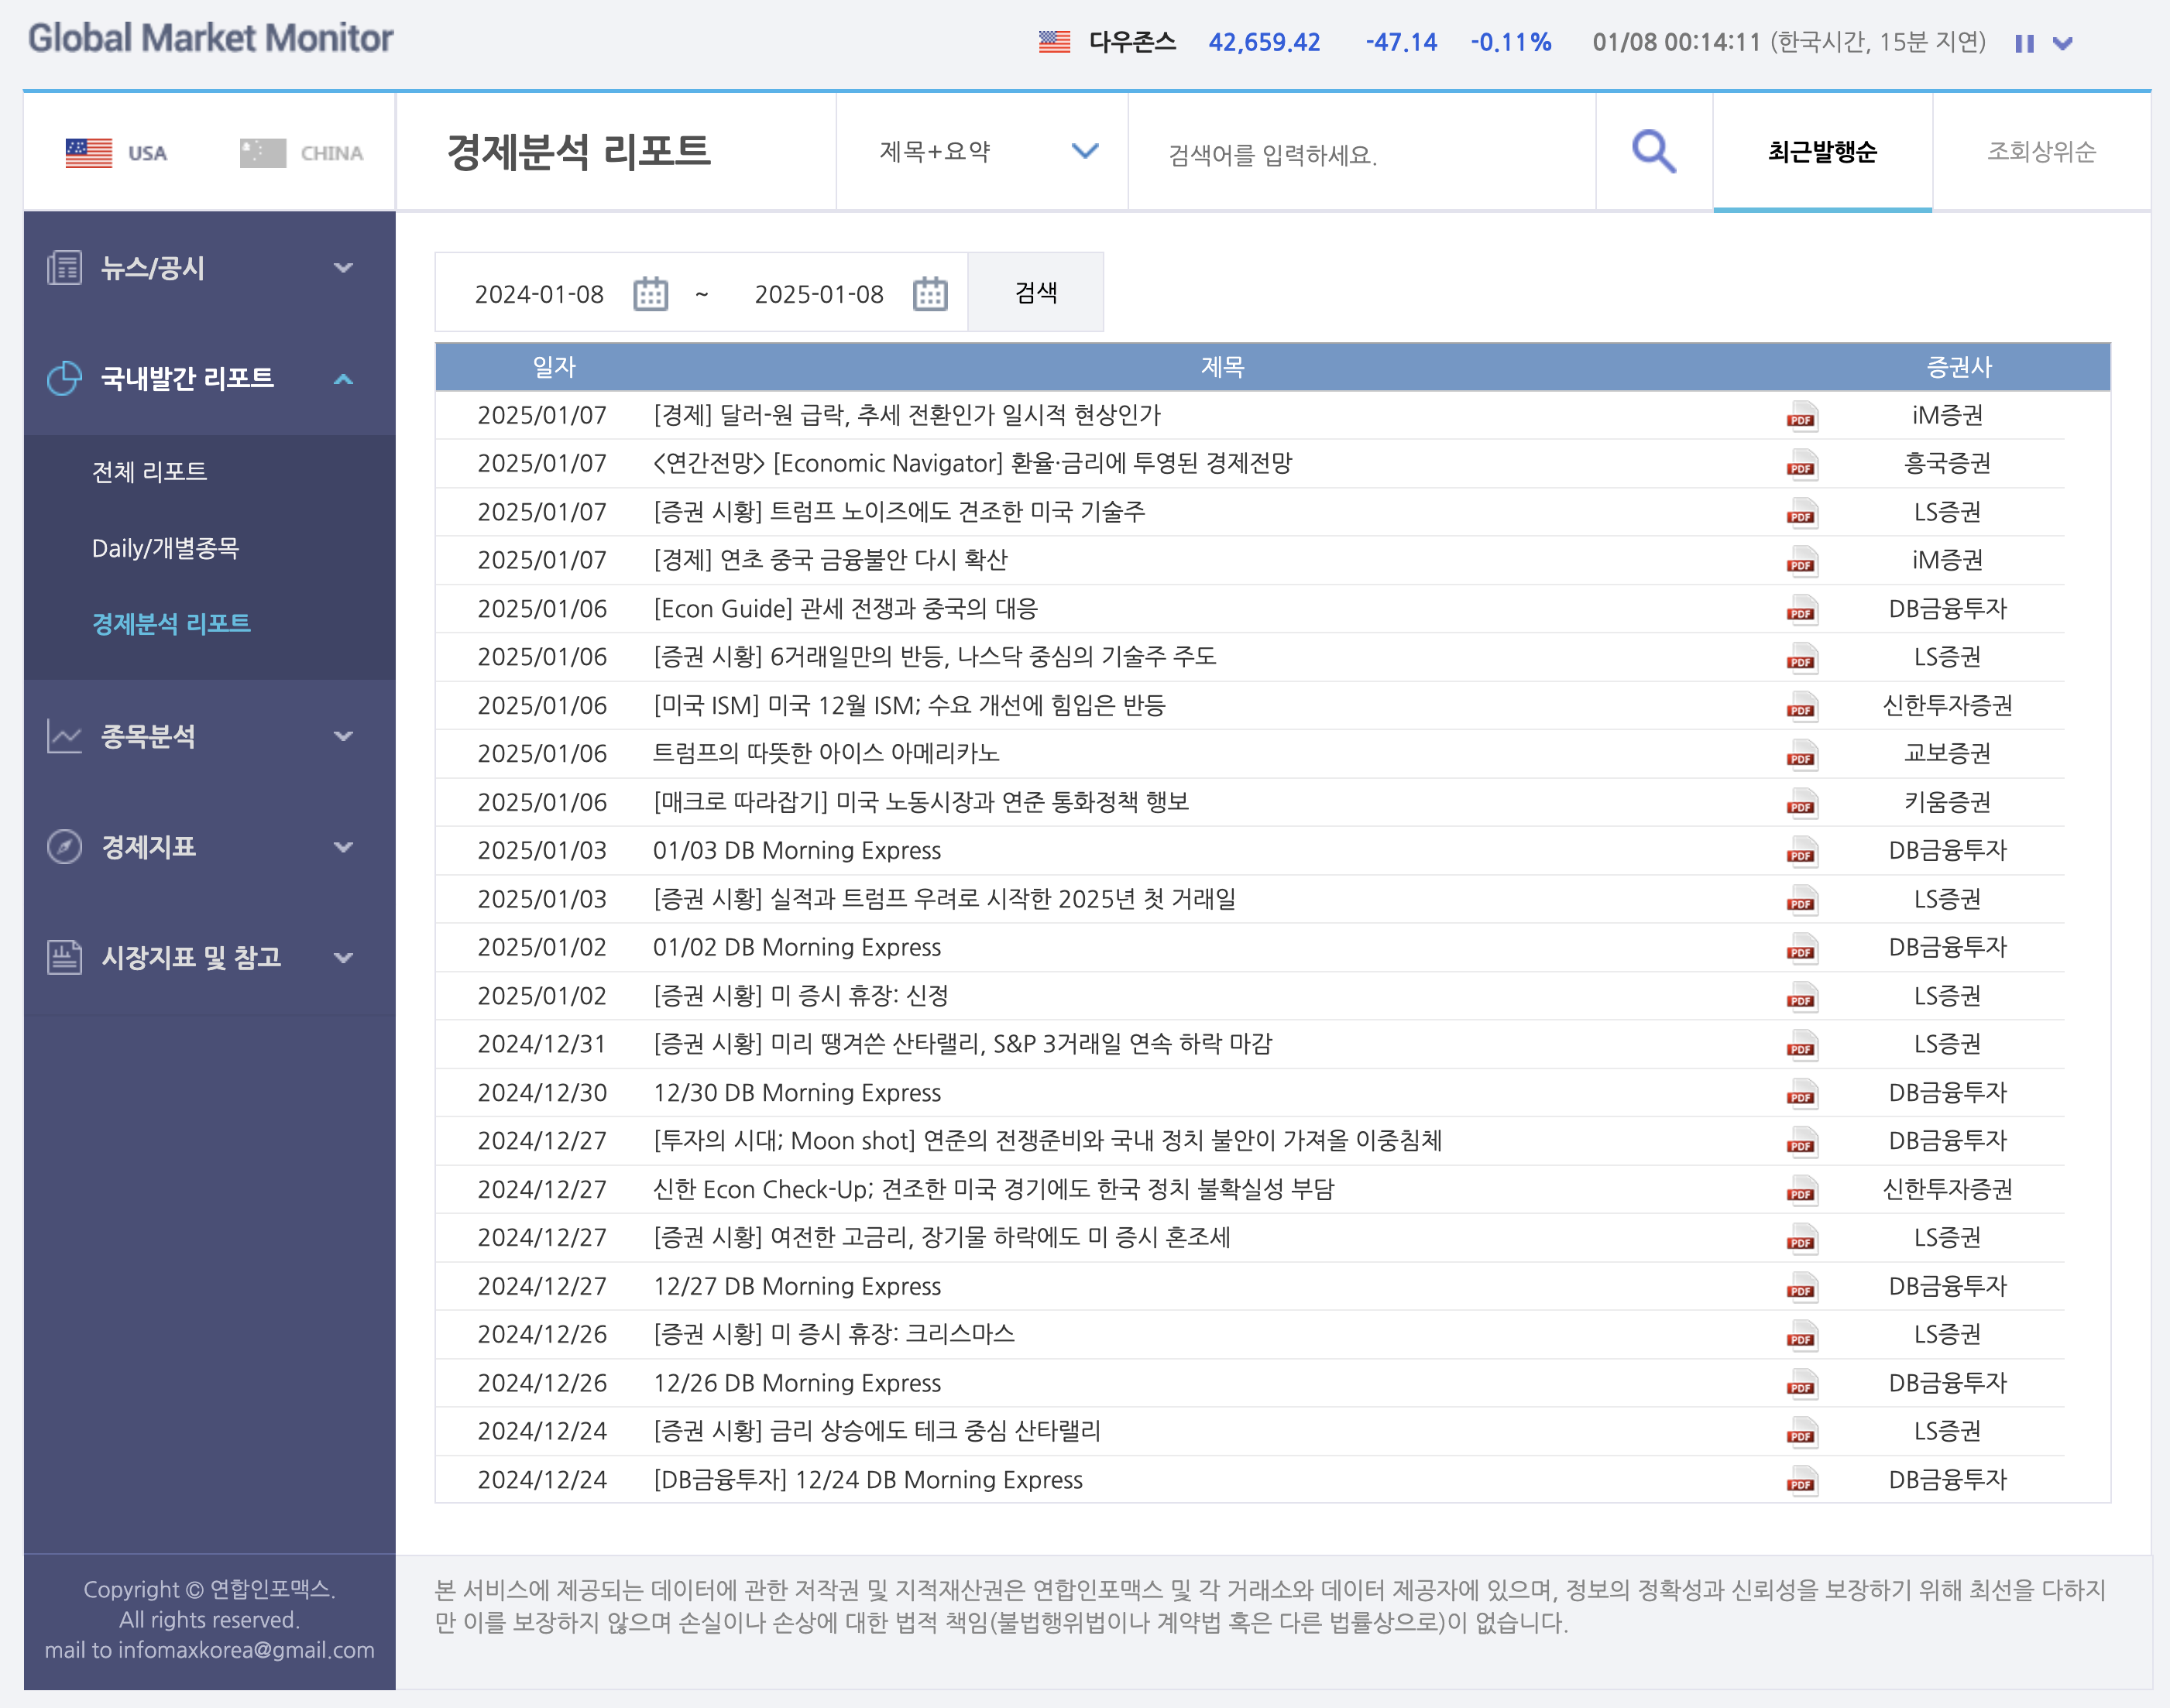This screenshot has width=2170, height=1708.
Task: Click the magnifier search icon
Action: coord(1654,152)
